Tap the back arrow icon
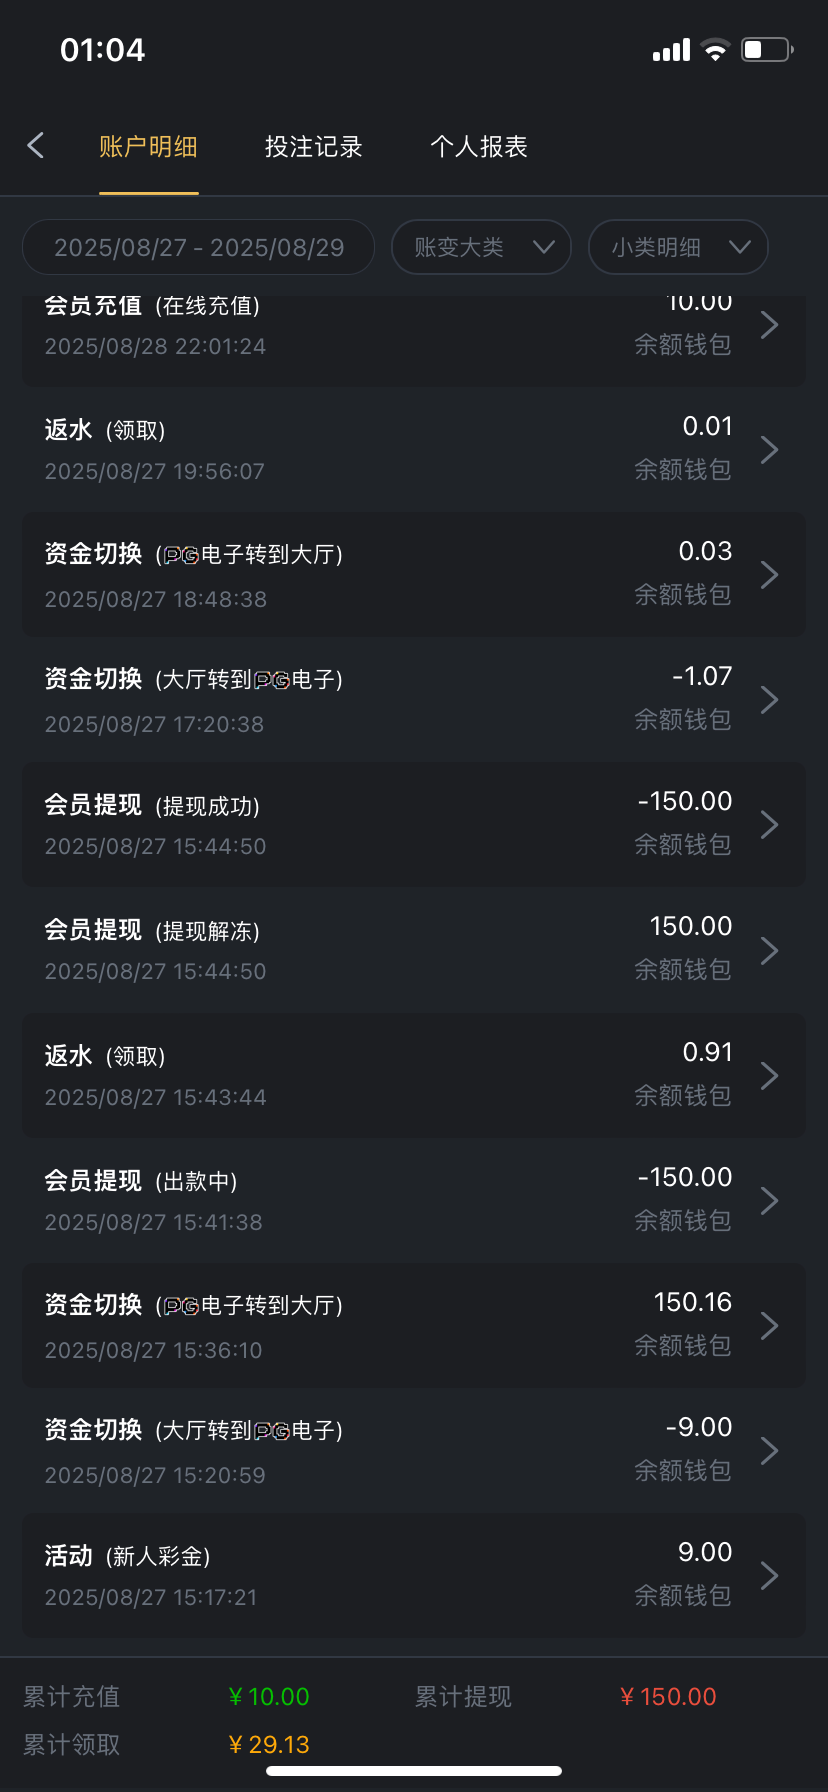This screenshot has height=1792, width=828. tap(36, 146)
